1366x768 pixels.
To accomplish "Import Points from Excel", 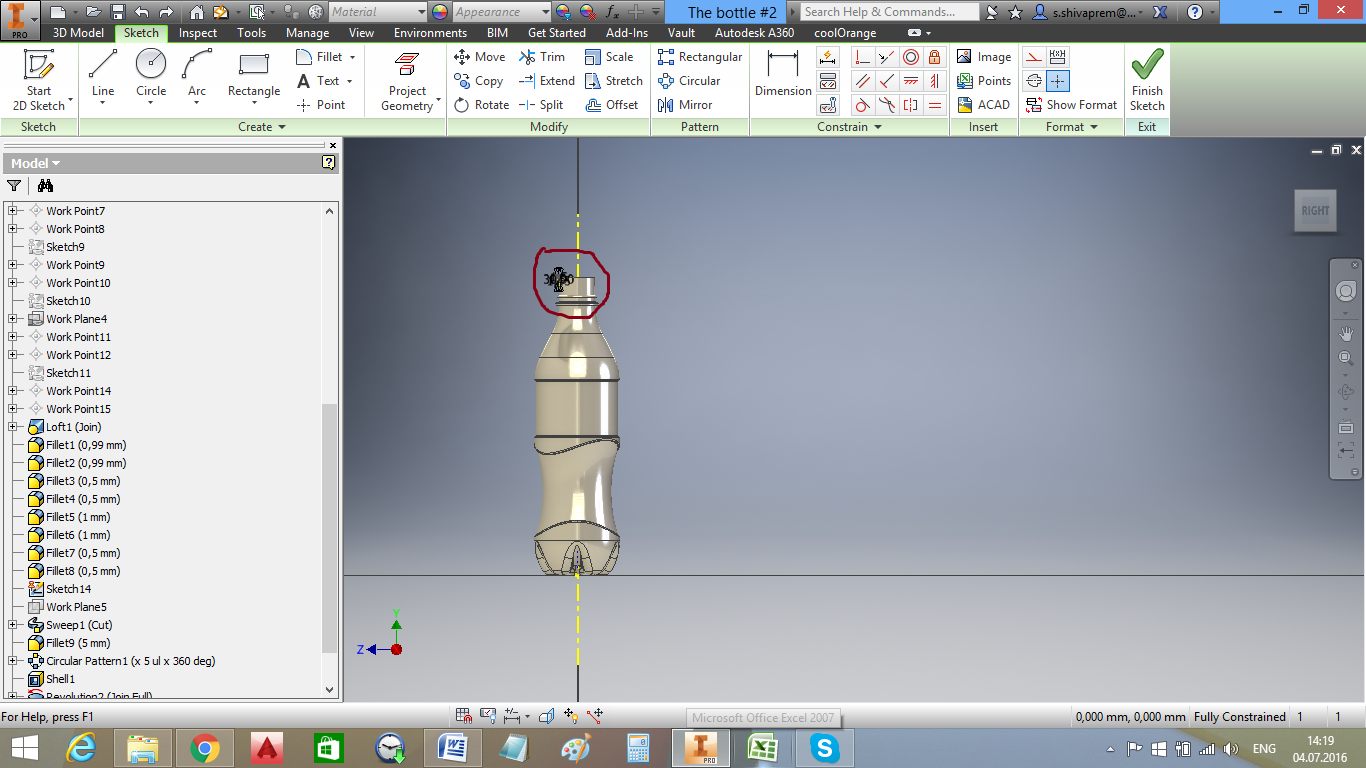I will [983, 81].
